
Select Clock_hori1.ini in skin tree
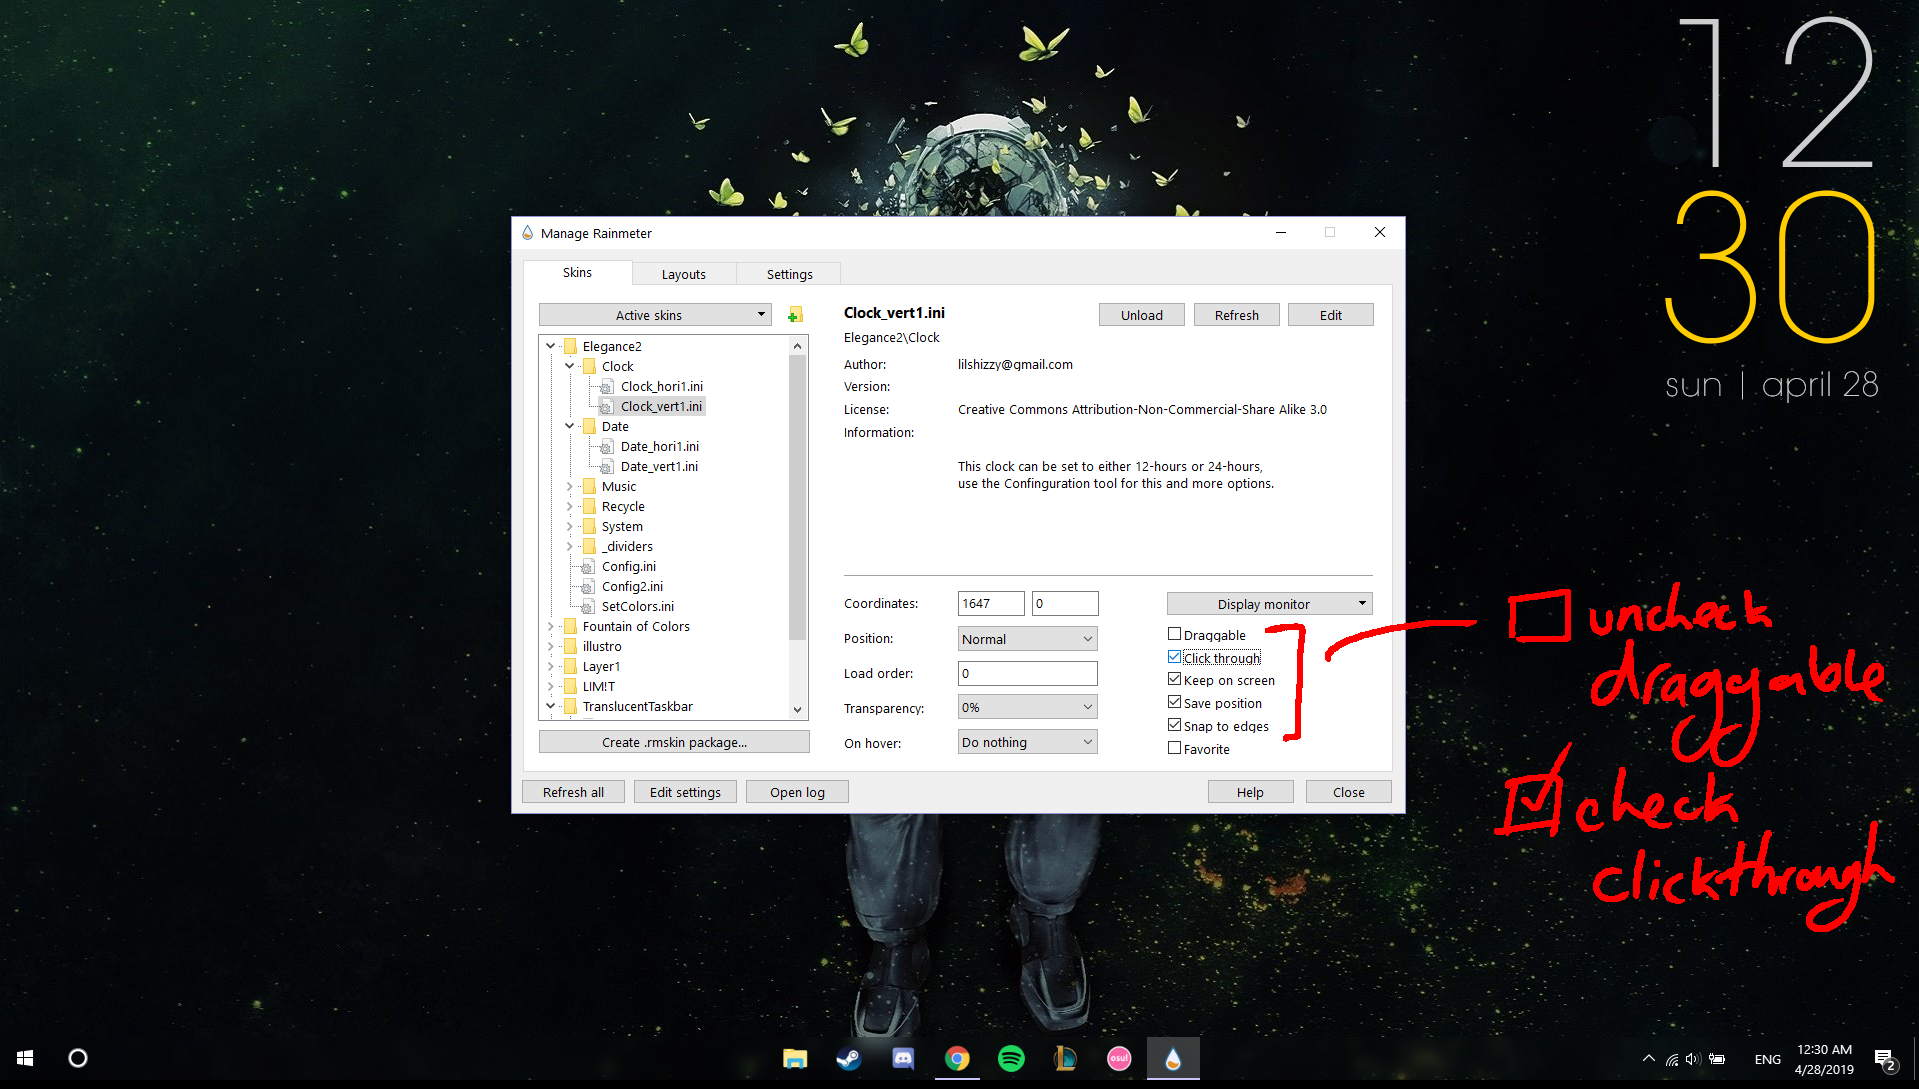click(661, 386)
